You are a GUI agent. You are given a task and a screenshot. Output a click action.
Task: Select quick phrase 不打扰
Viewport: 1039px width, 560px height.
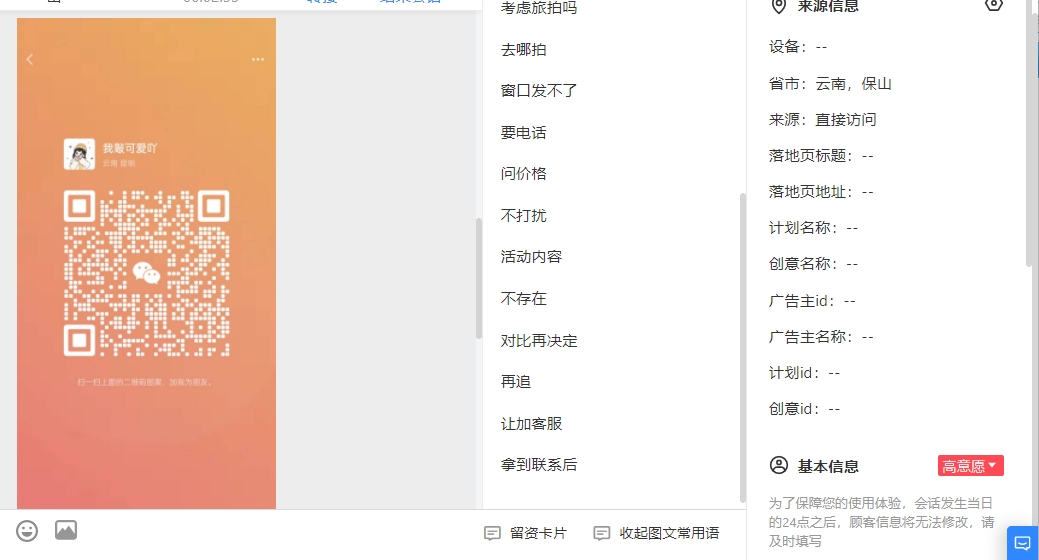pos(523,215)
